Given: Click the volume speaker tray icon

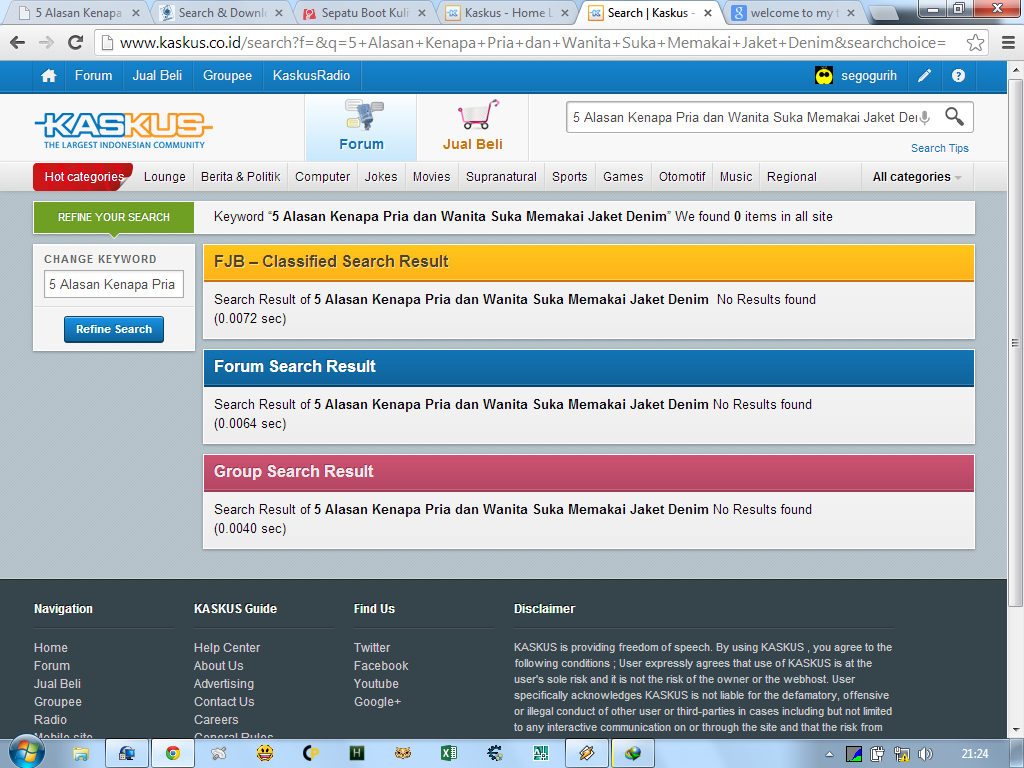Looking at the screenshot, I should coord(925,754).
